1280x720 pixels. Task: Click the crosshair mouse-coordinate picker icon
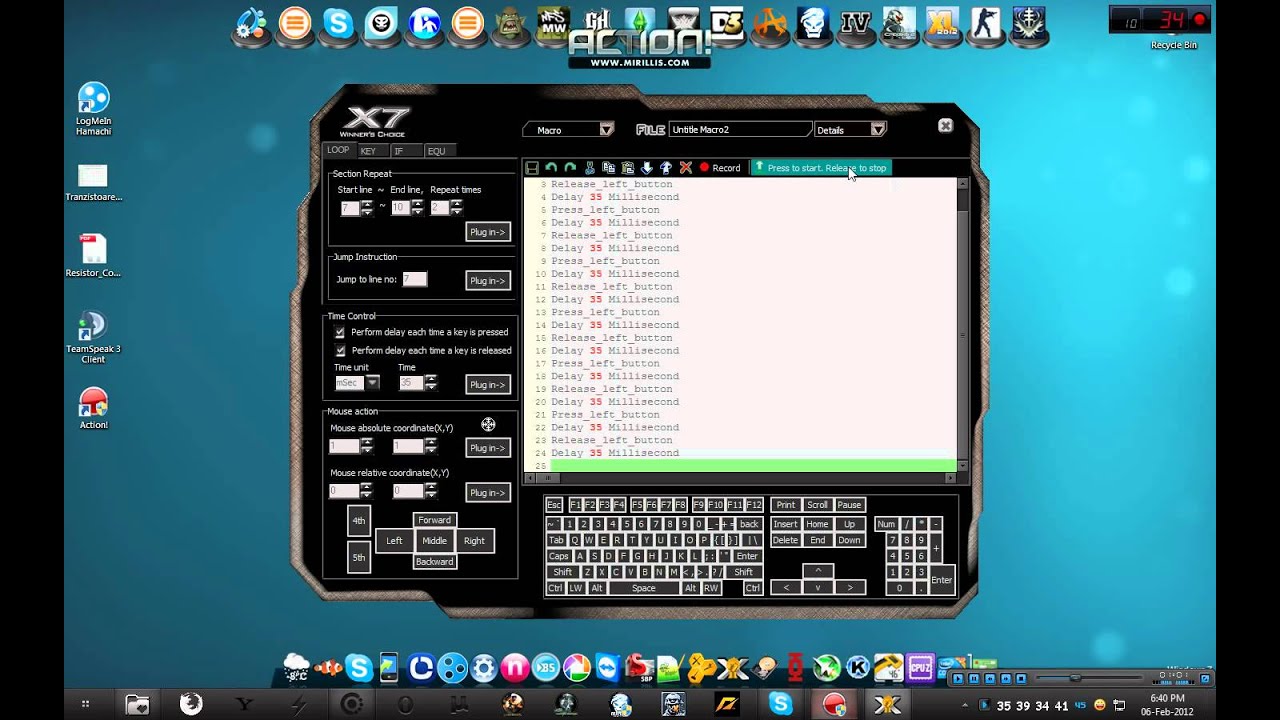[488, 425]
